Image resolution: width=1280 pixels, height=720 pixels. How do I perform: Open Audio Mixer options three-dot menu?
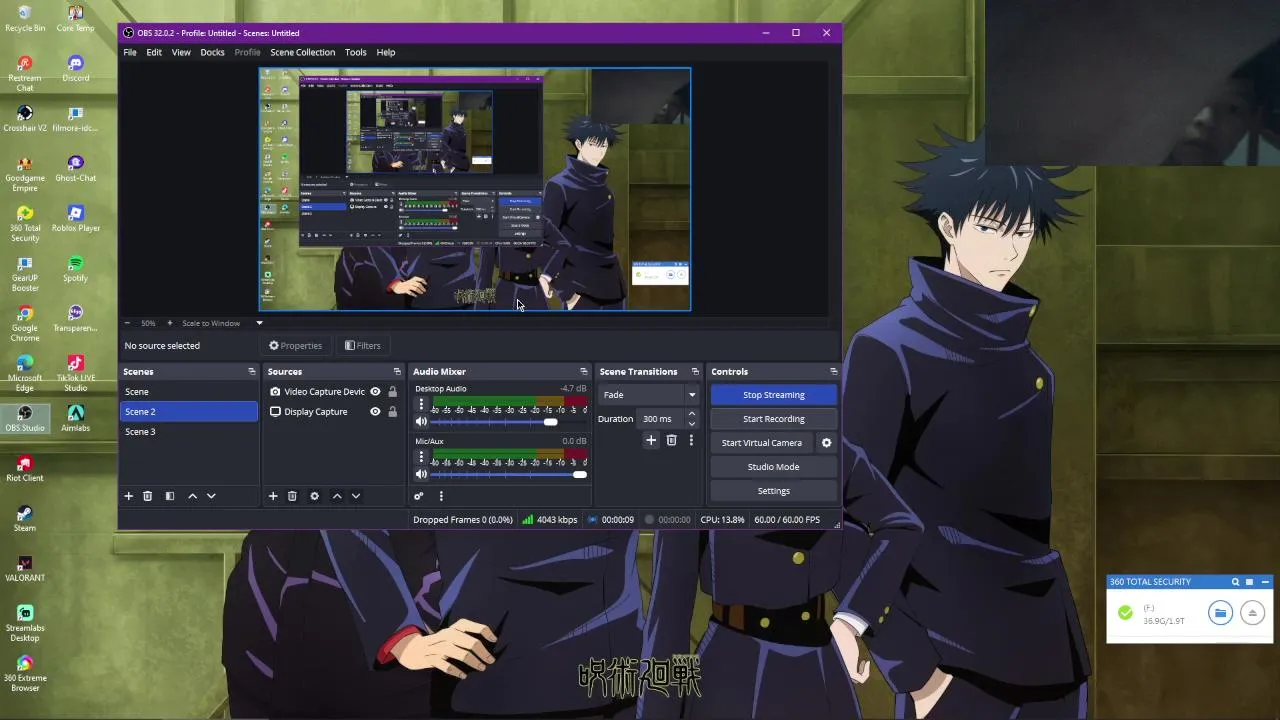pyautogui.click(x=441, y=496)
